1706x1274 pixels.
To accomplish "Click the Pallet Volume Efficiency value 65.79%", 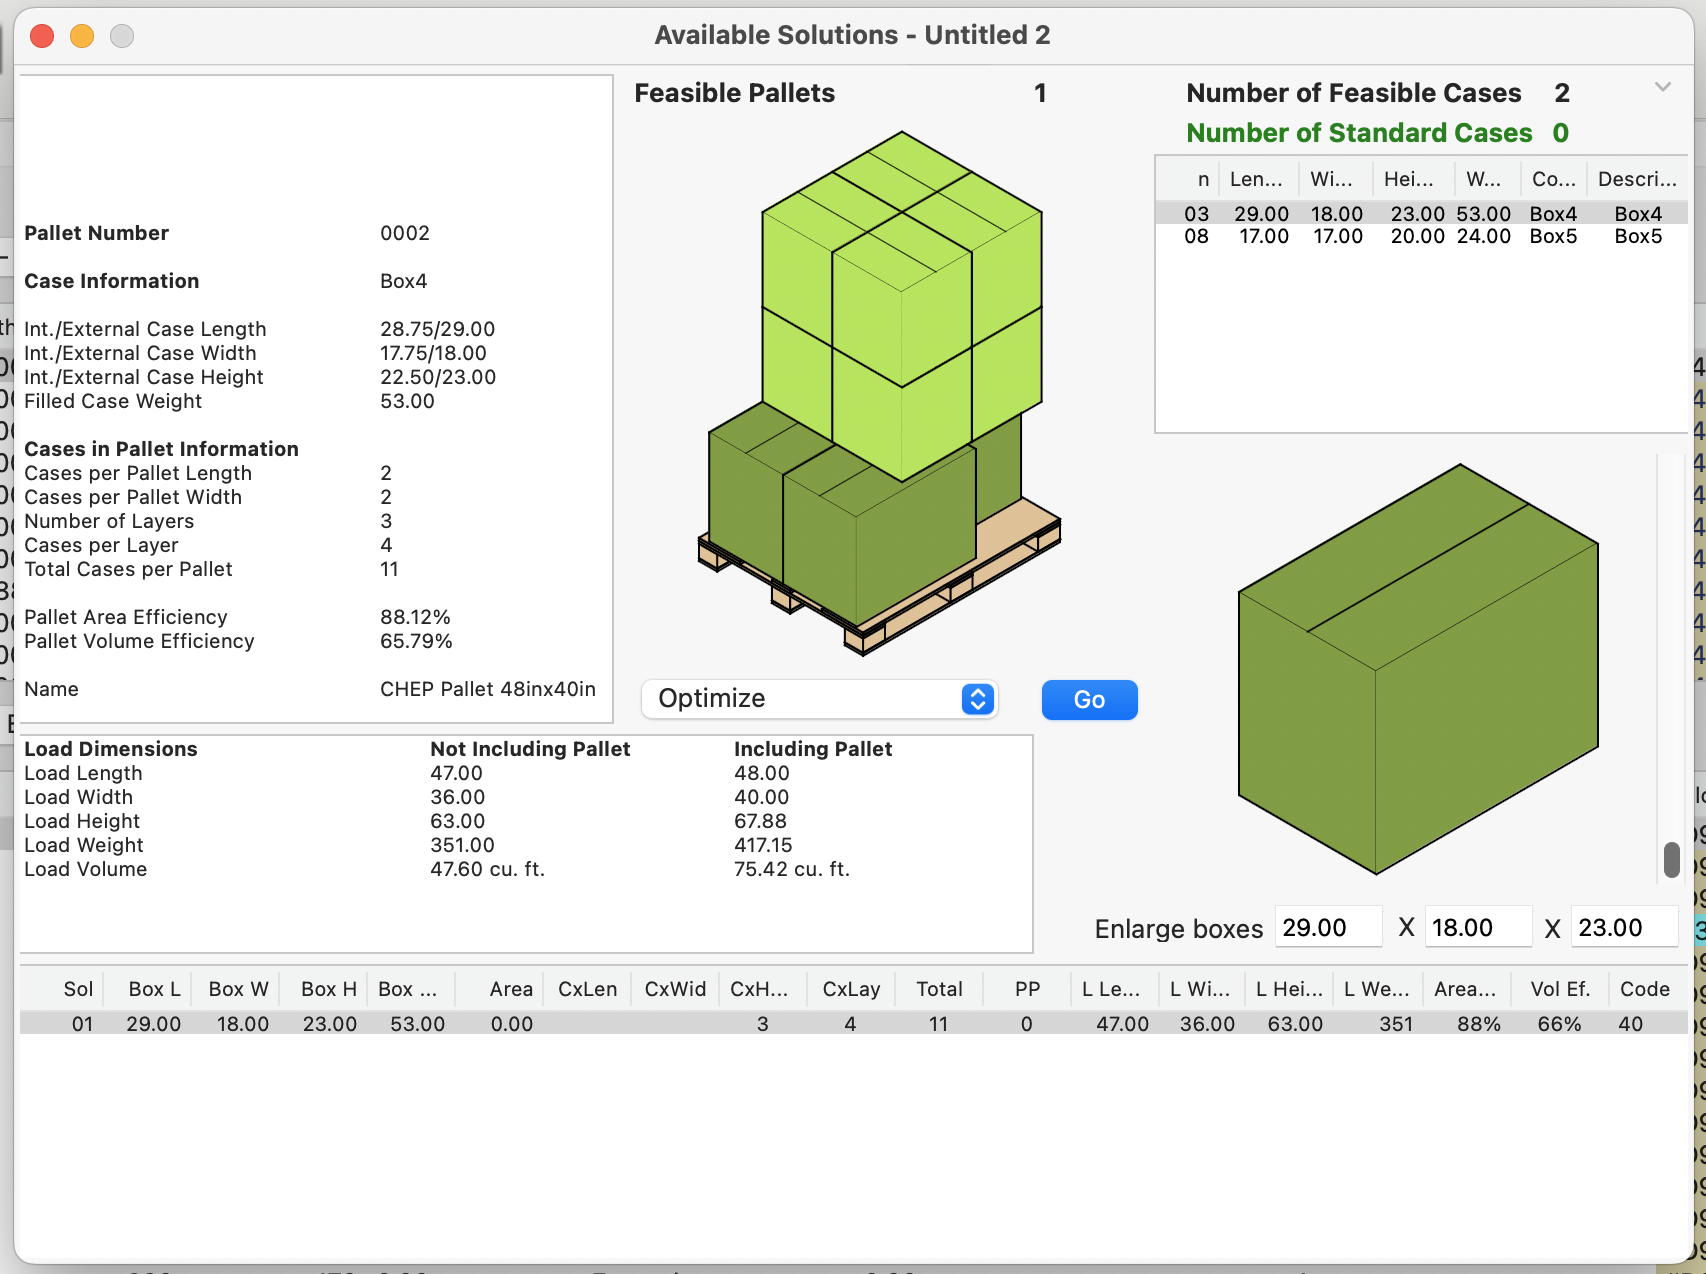I will click(x=416, y=641).
